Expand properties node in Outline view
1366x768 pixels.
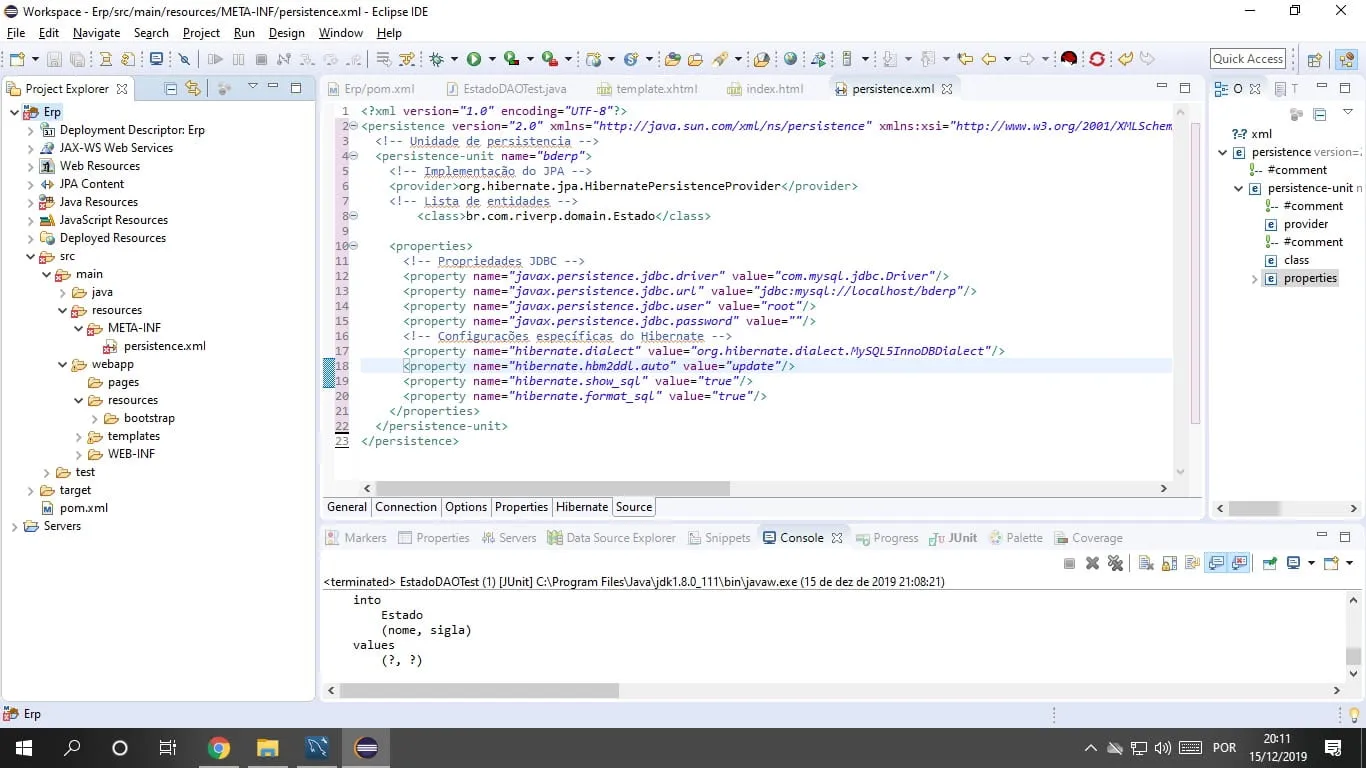1254,279
